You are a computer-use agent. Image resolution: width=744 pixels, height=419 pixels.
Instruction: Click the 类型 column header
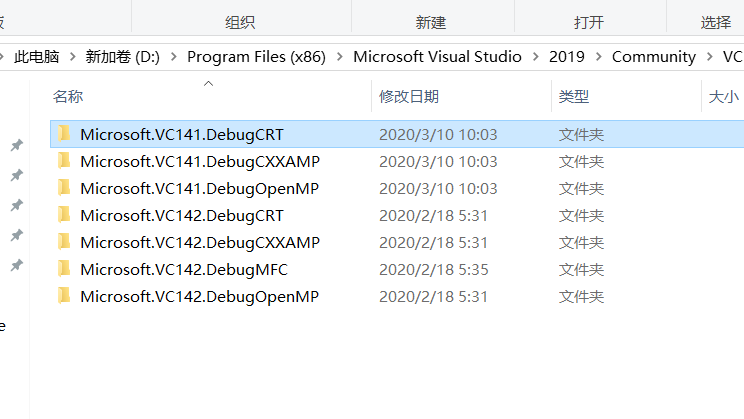point(574,97)
